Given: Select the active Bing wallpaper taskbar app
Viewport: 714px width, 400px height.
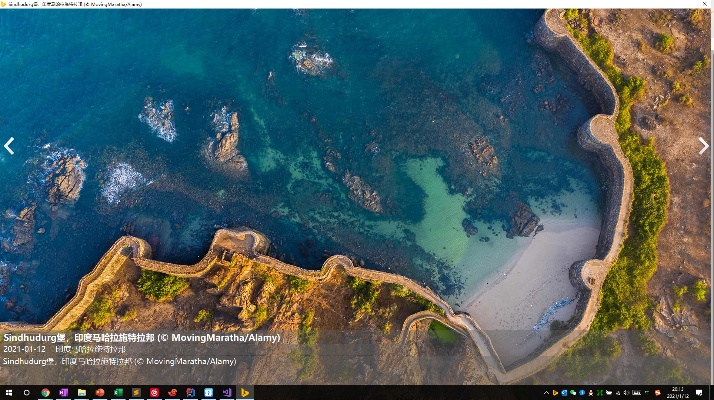Looking at the screenshot, I should coord(246,393).
